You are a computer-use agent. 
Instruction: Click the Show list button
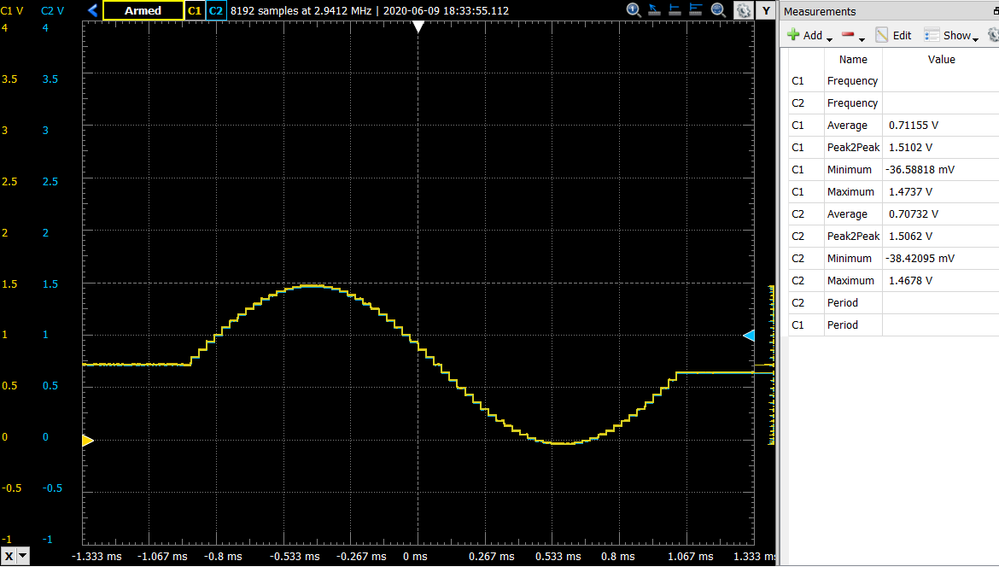pos(947,35)
